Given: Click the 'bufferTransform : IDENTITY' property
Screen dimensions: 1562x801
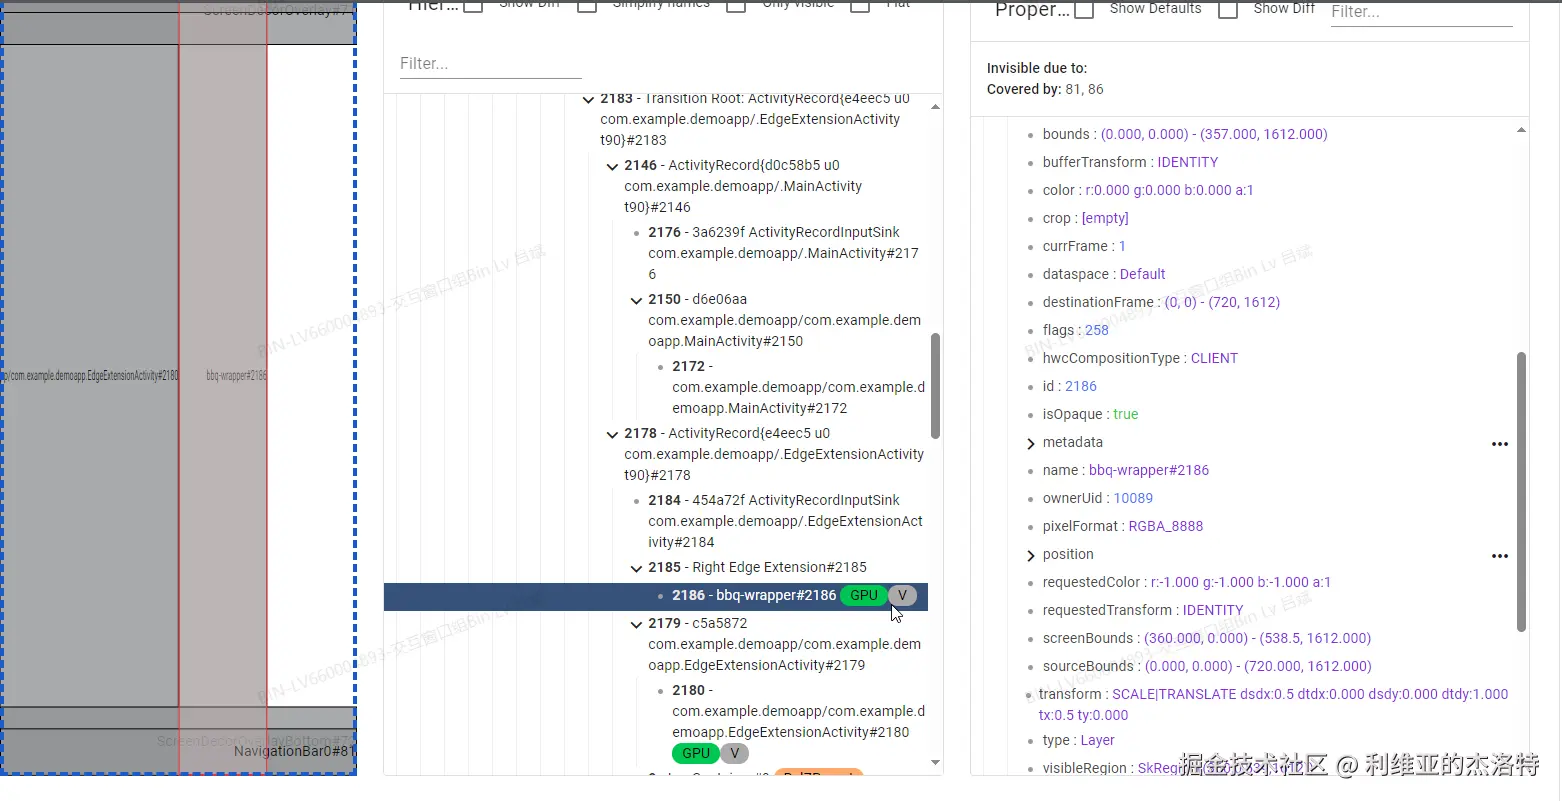Looking at the screenshot, I should coord(1130,162).
